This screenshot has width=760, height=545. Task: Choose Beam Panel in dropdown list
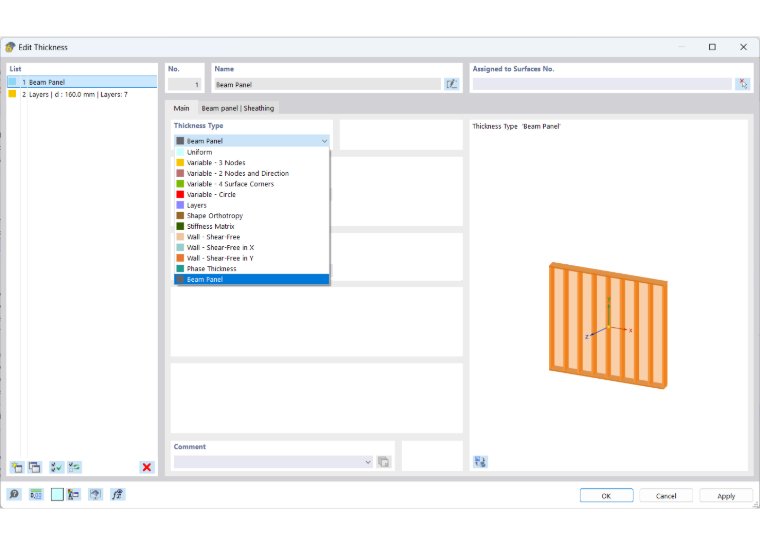click(252, 279)
